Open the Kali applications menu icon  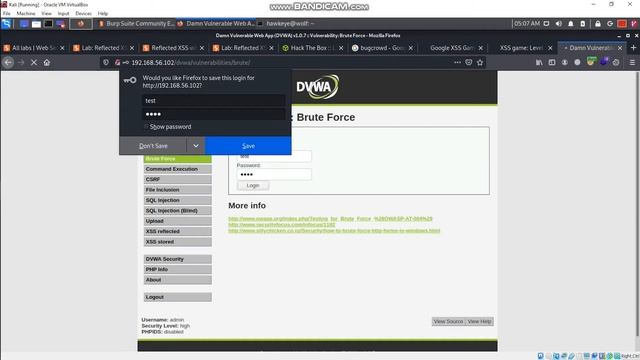(x=7, y=24)
